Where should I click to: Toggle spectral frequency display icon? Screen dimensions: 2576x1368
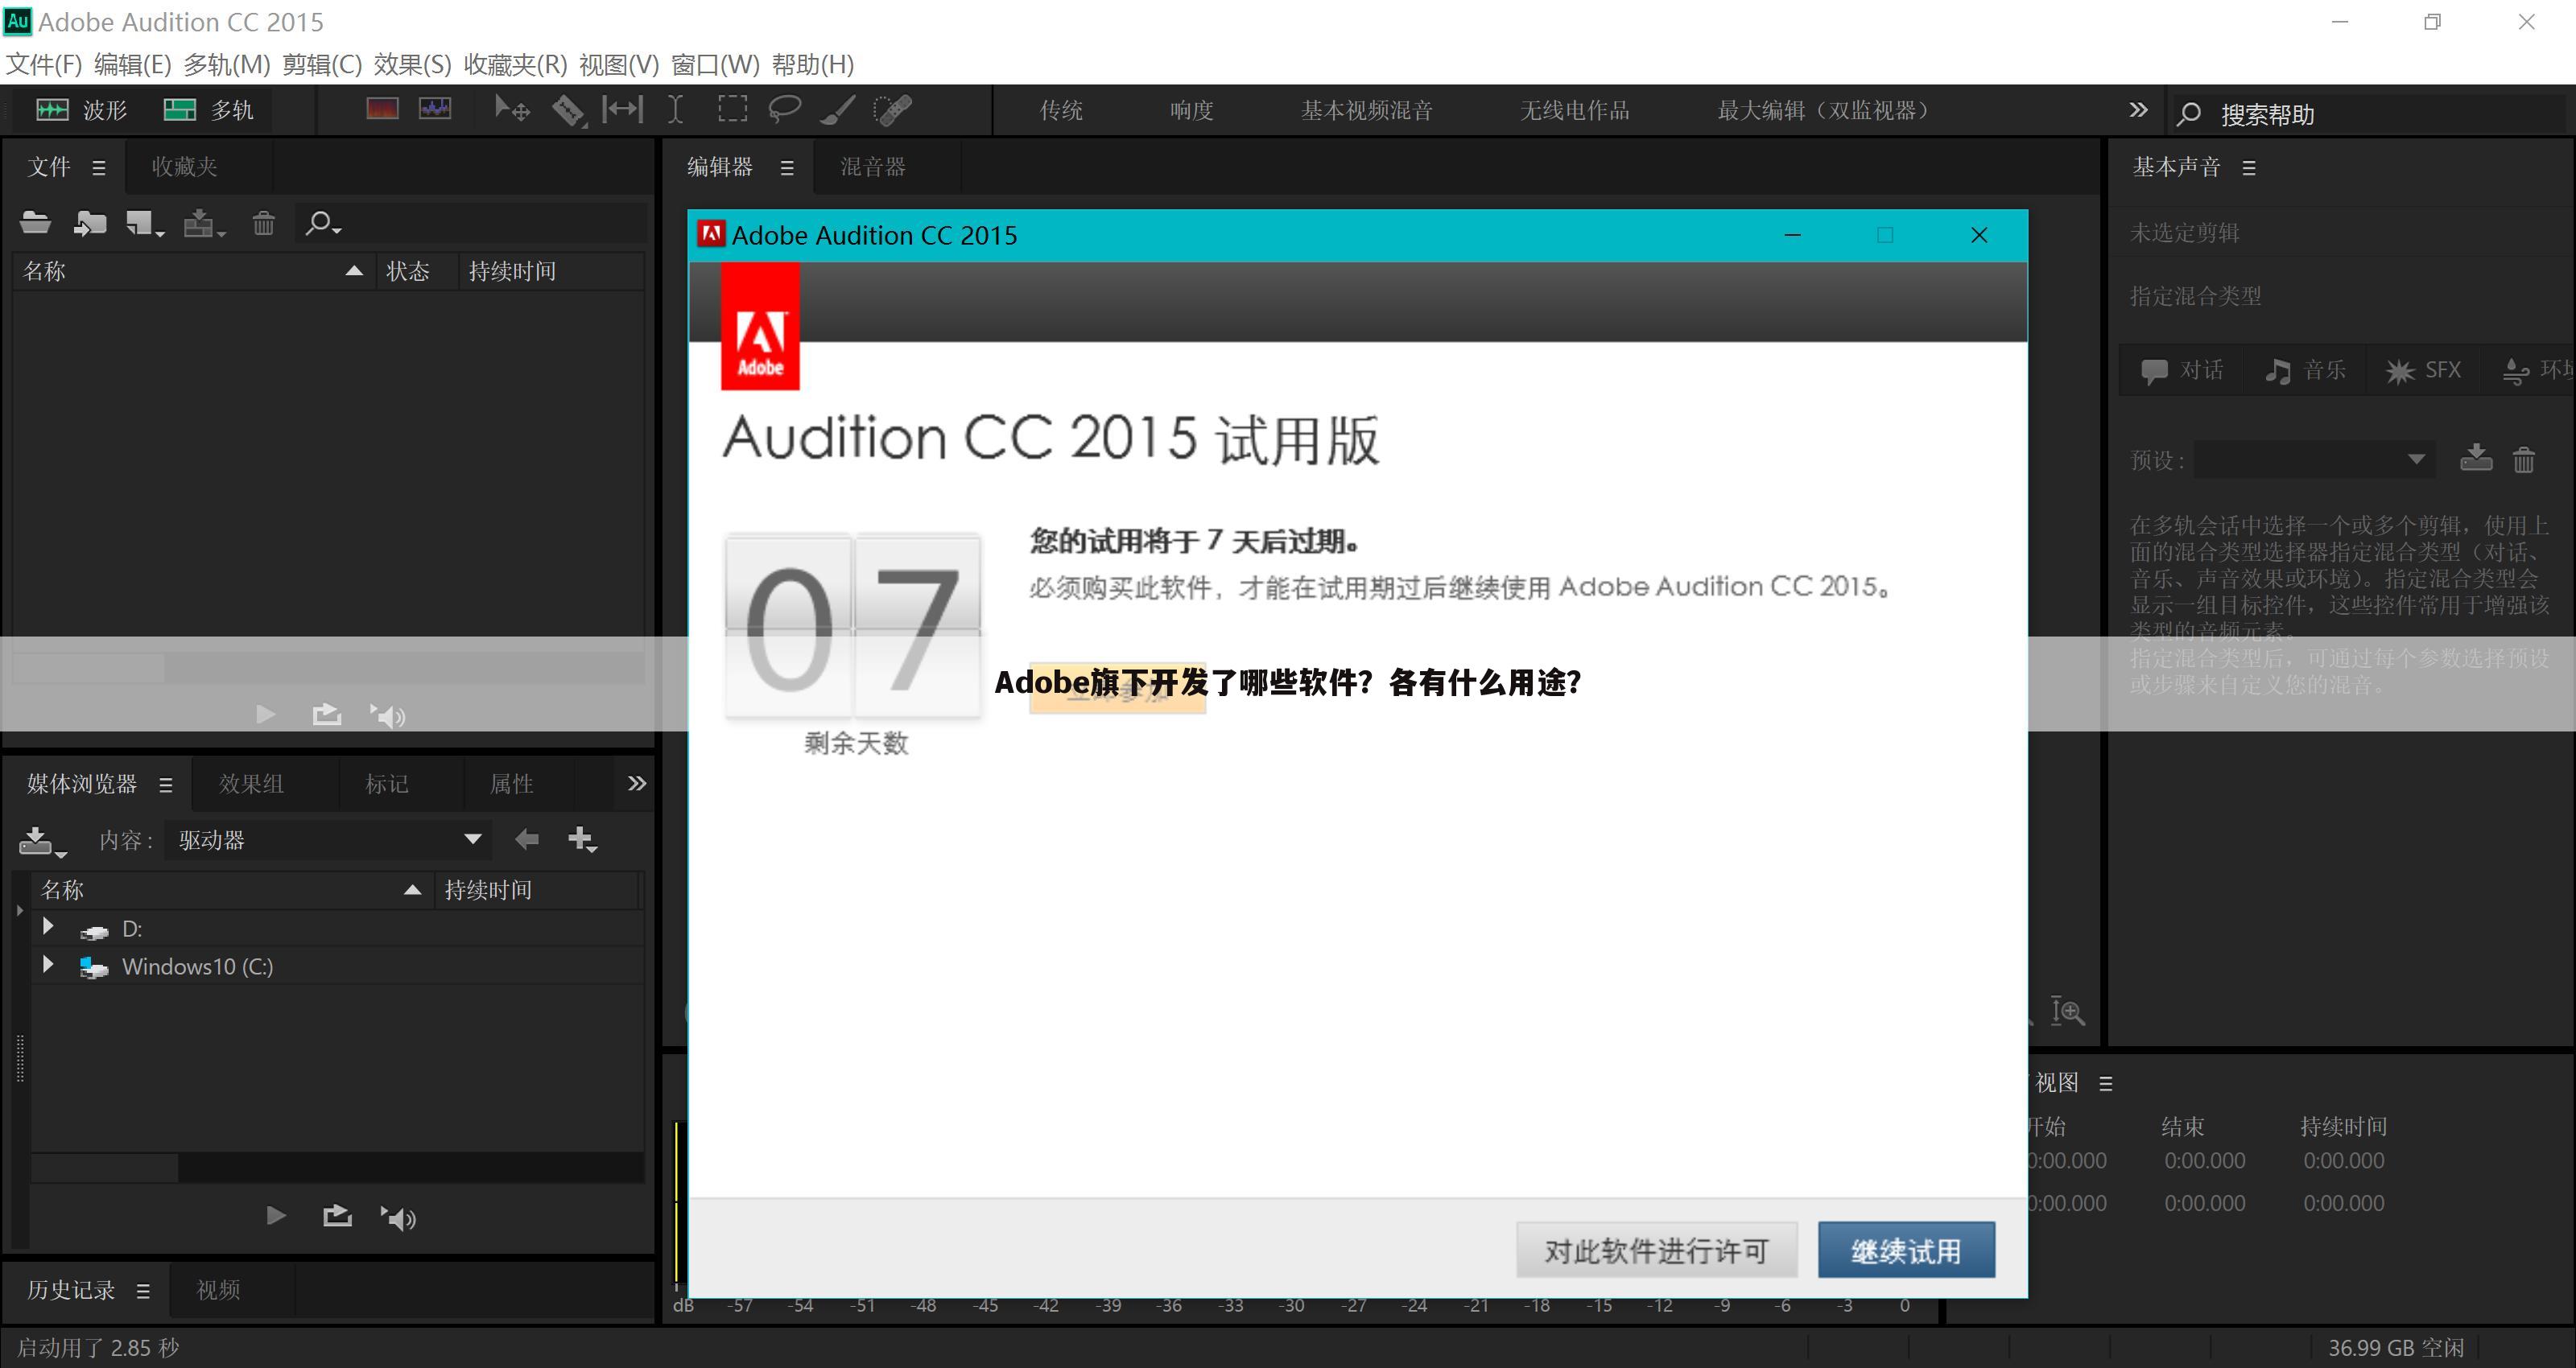click(382, 109)
